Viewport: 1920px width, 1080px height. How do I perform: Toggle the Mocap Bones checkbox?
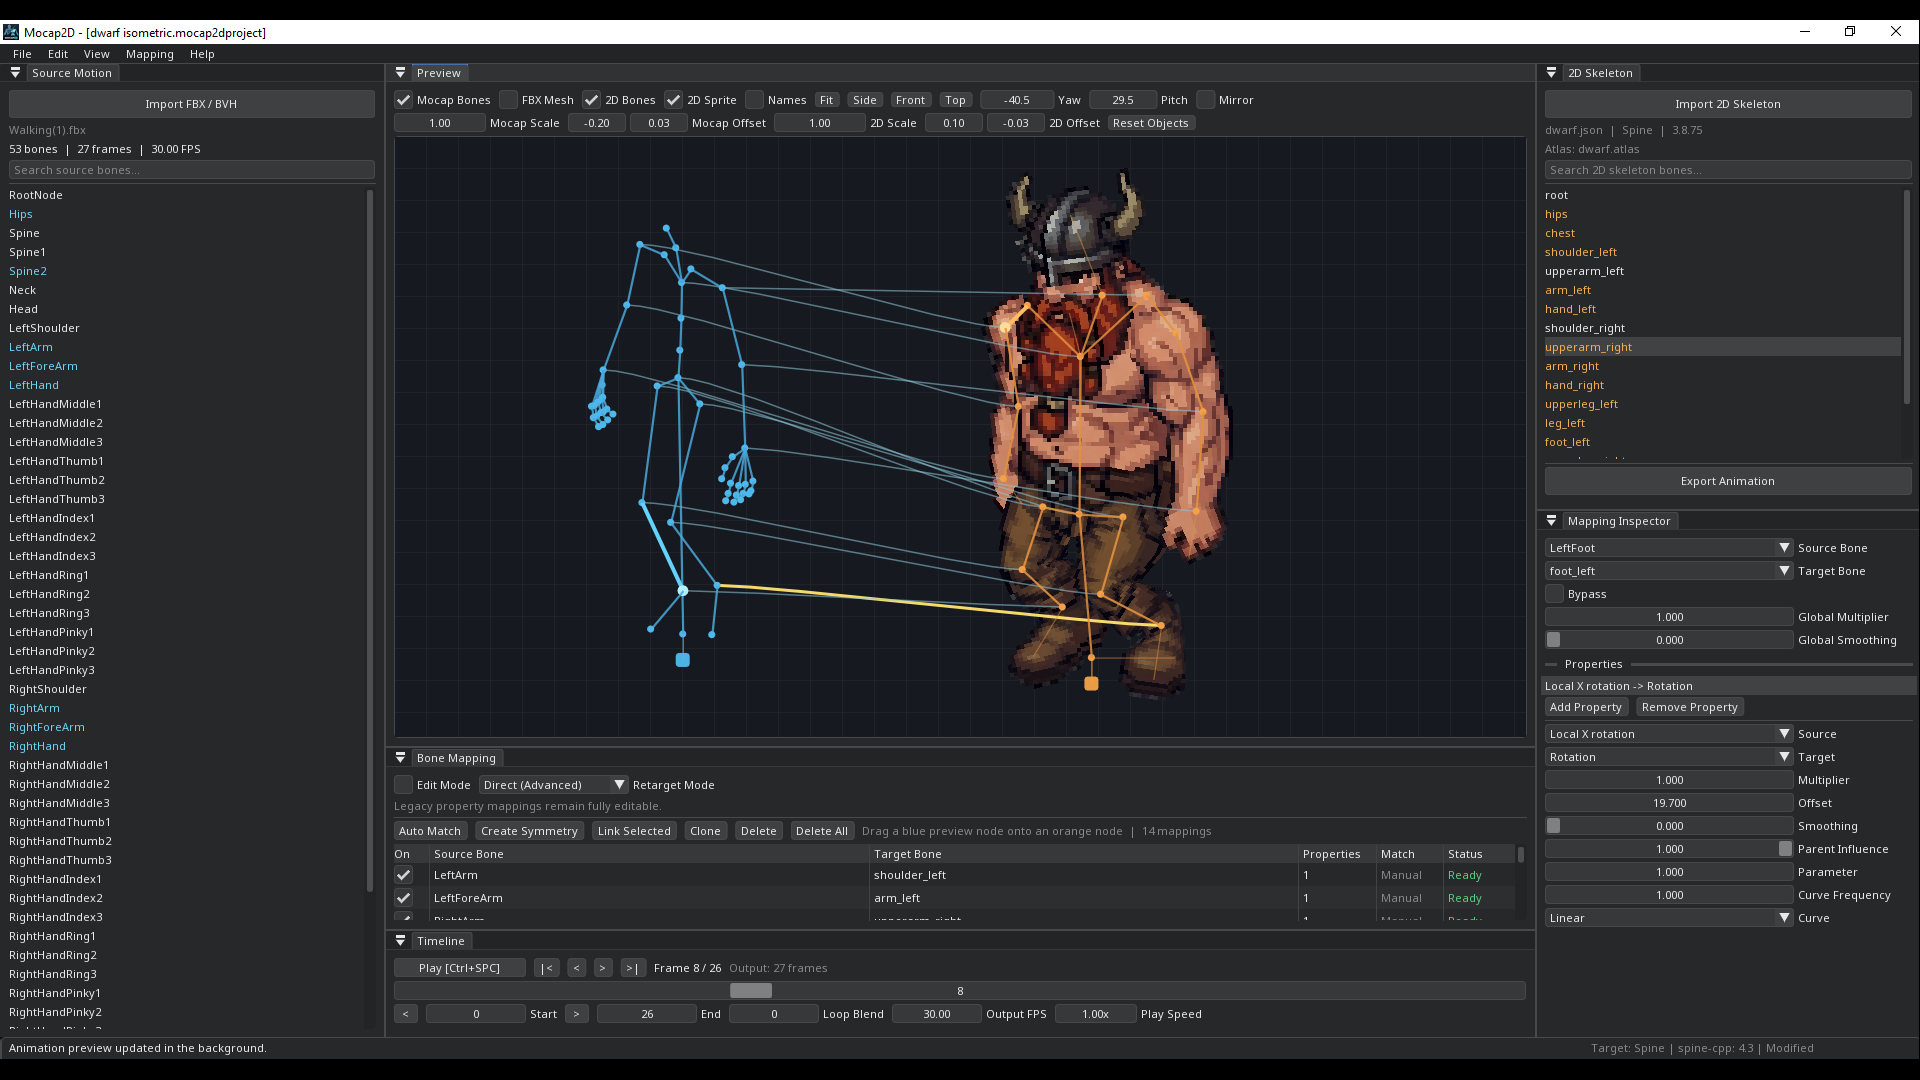(404, 100)
